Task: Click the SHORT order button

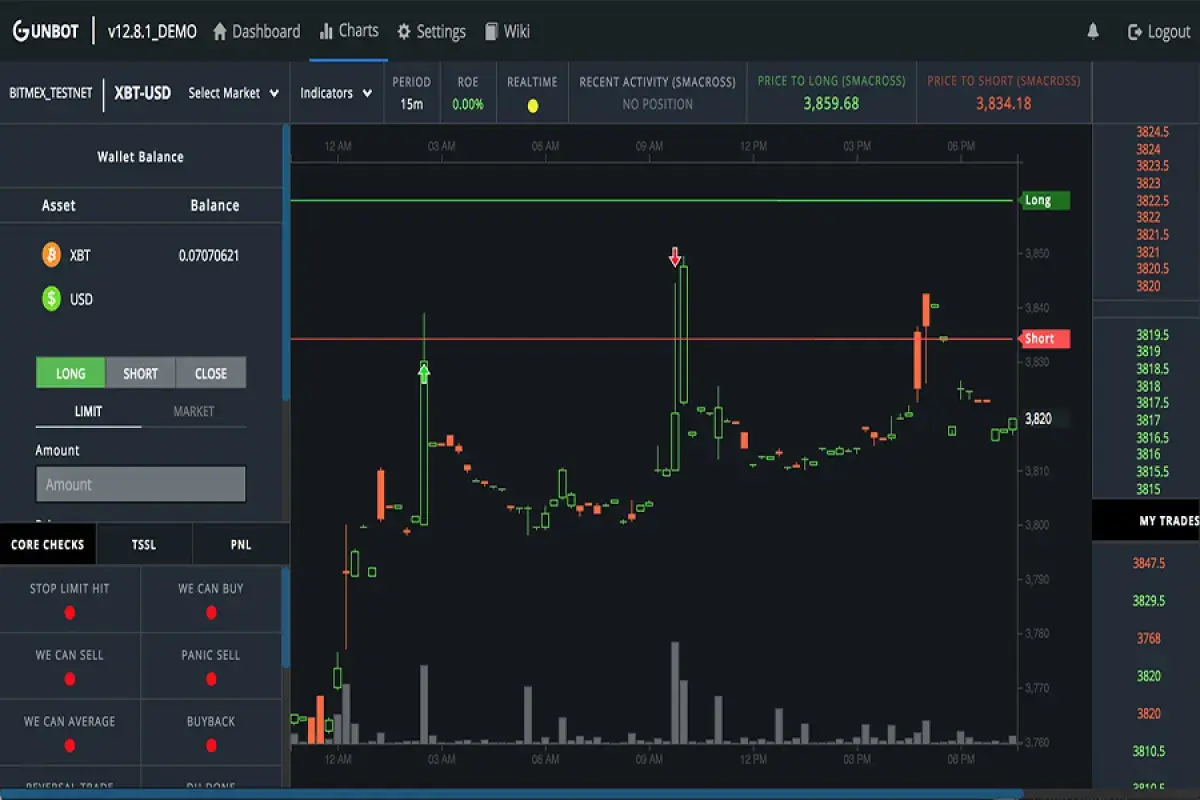Action: [x=140, y=373]
